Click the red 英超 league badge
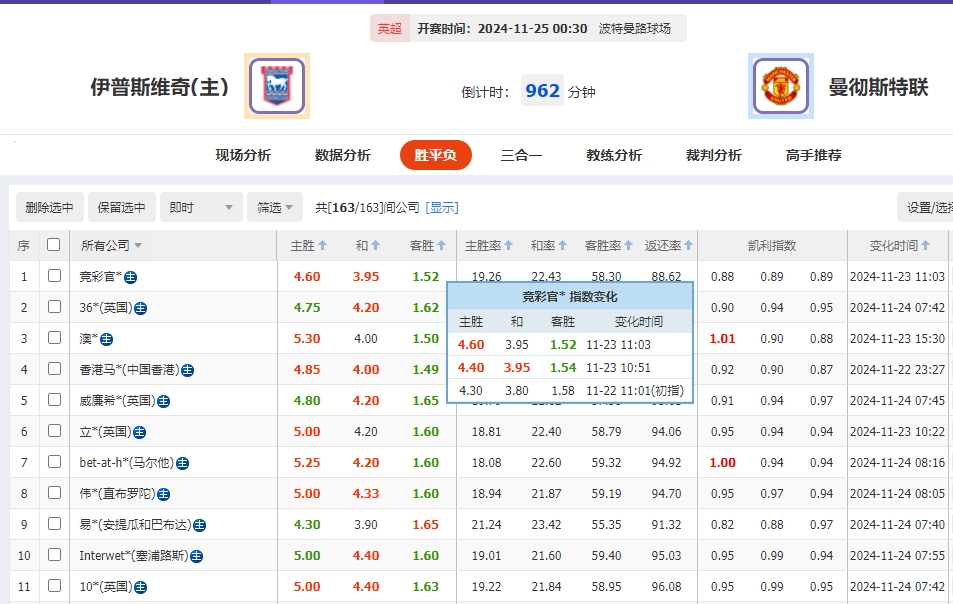Image resolution: width=953 pixels, height=604 pixels. tap(389, 28)
